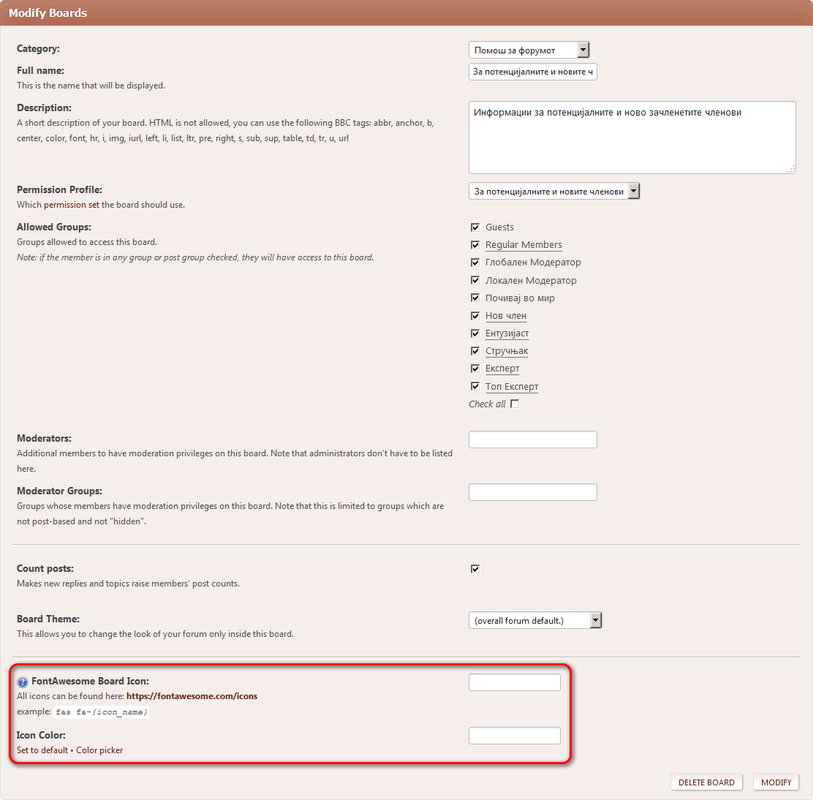
Task: Click the 'fas fa-{icon_name}' example code
Action: (x=102, y=712)
